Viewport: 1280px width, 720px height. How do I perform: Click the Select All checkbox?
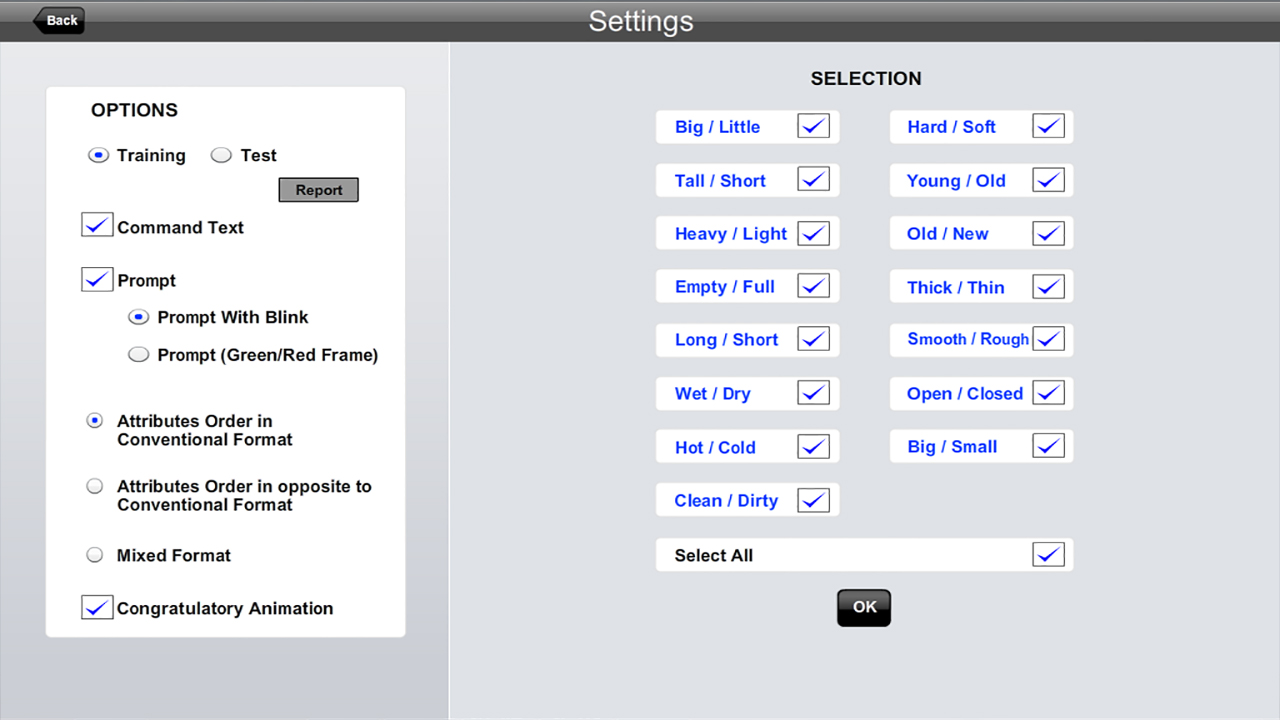point(1048,554)
